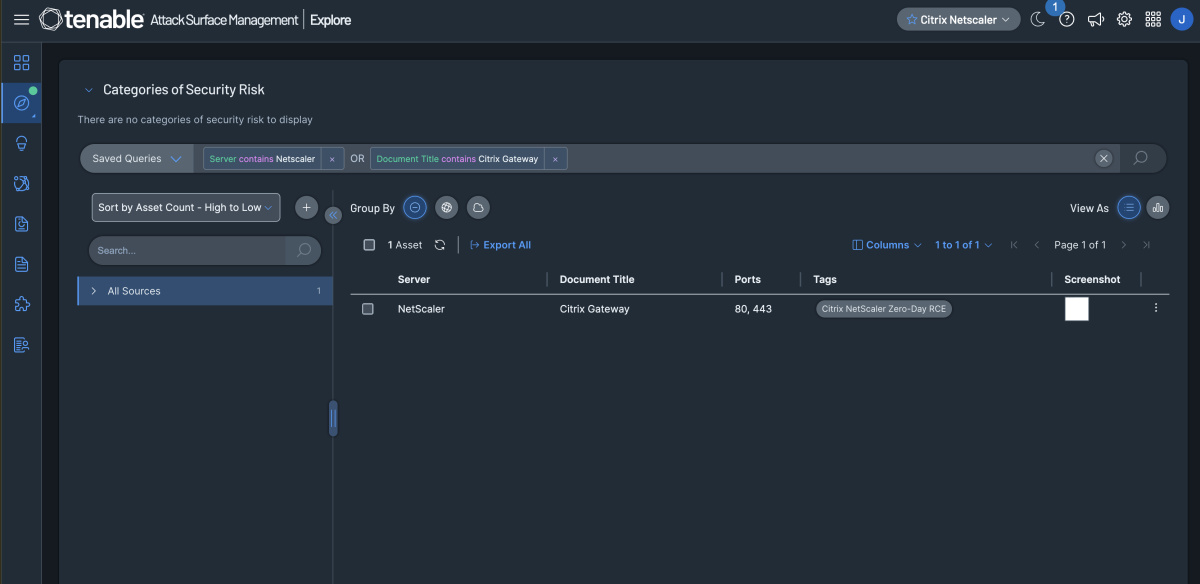Open Sort by Asset Count dropdown
Screen dimensions: 1200x584
186,207
